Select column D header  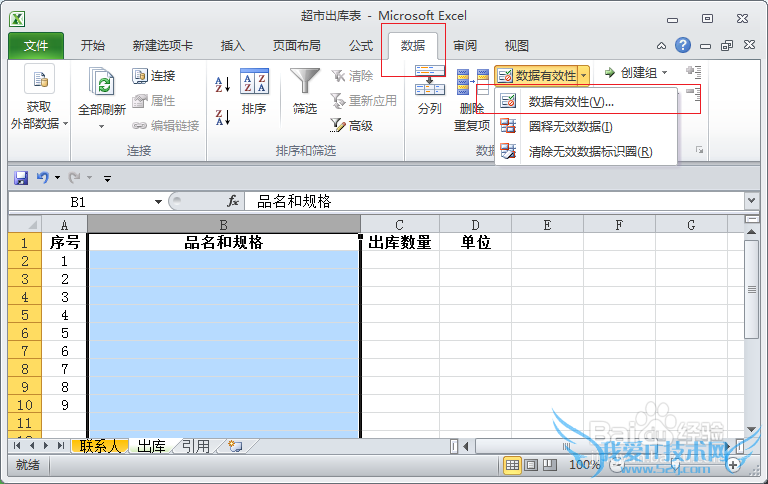click(x=475, y=224)
